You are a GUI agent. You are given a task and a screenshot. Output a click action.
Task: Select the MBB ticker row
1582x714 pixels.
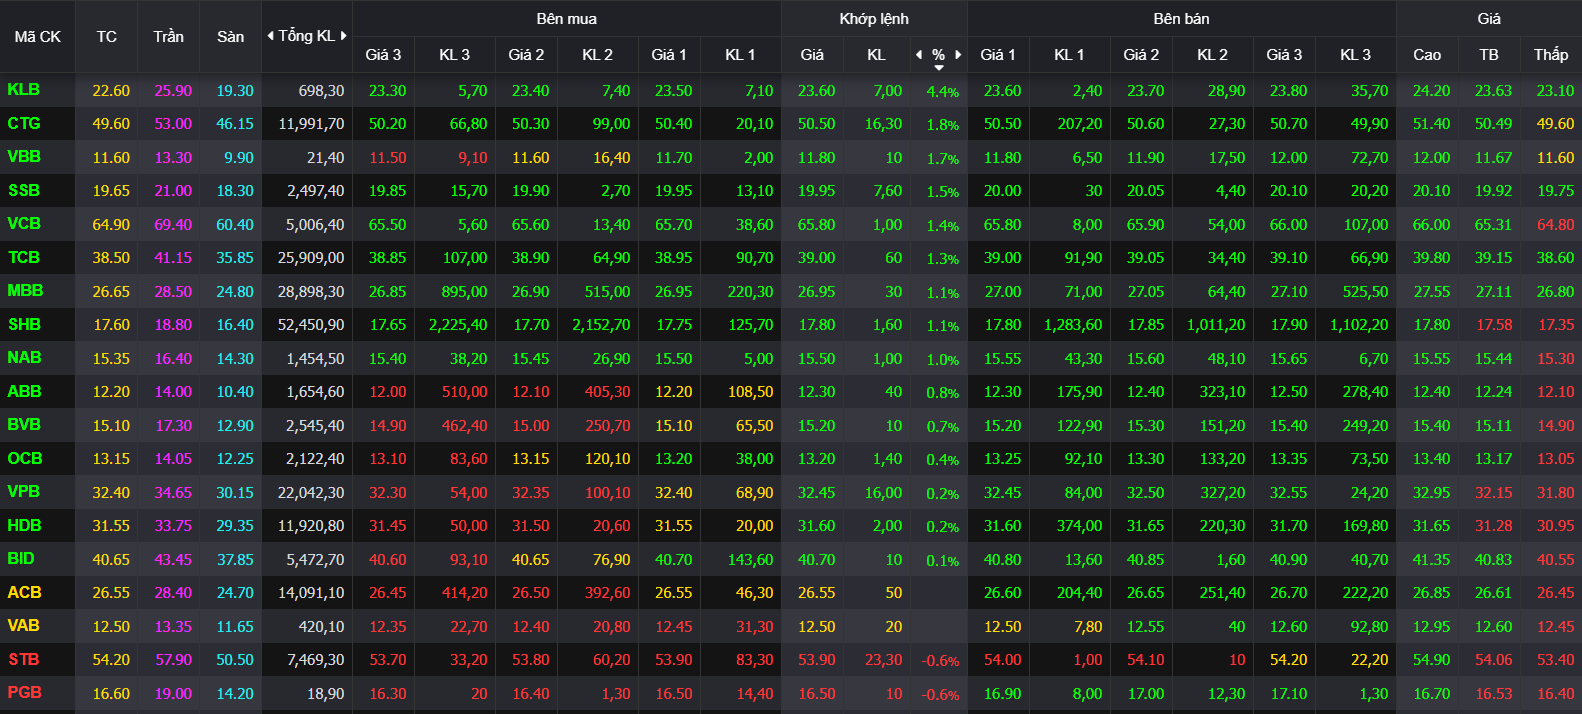coord(25,291)
